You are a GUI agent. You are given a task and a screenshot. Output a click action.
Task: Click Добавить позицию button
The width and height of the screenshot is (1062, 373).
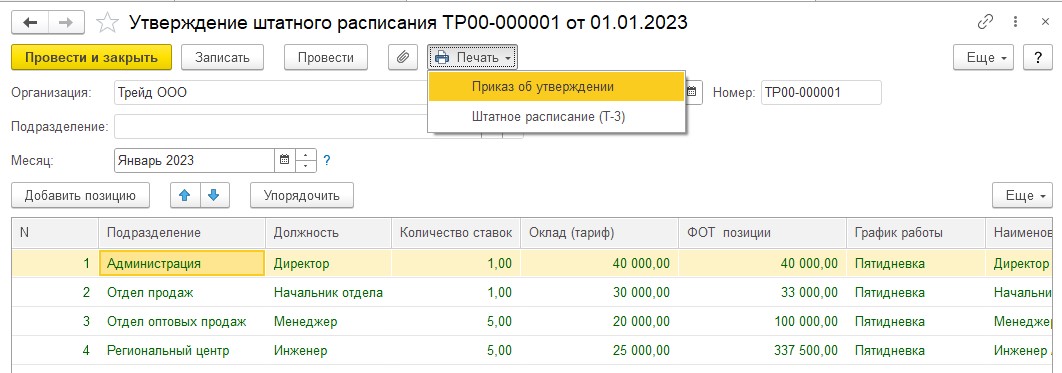point(80,196)
